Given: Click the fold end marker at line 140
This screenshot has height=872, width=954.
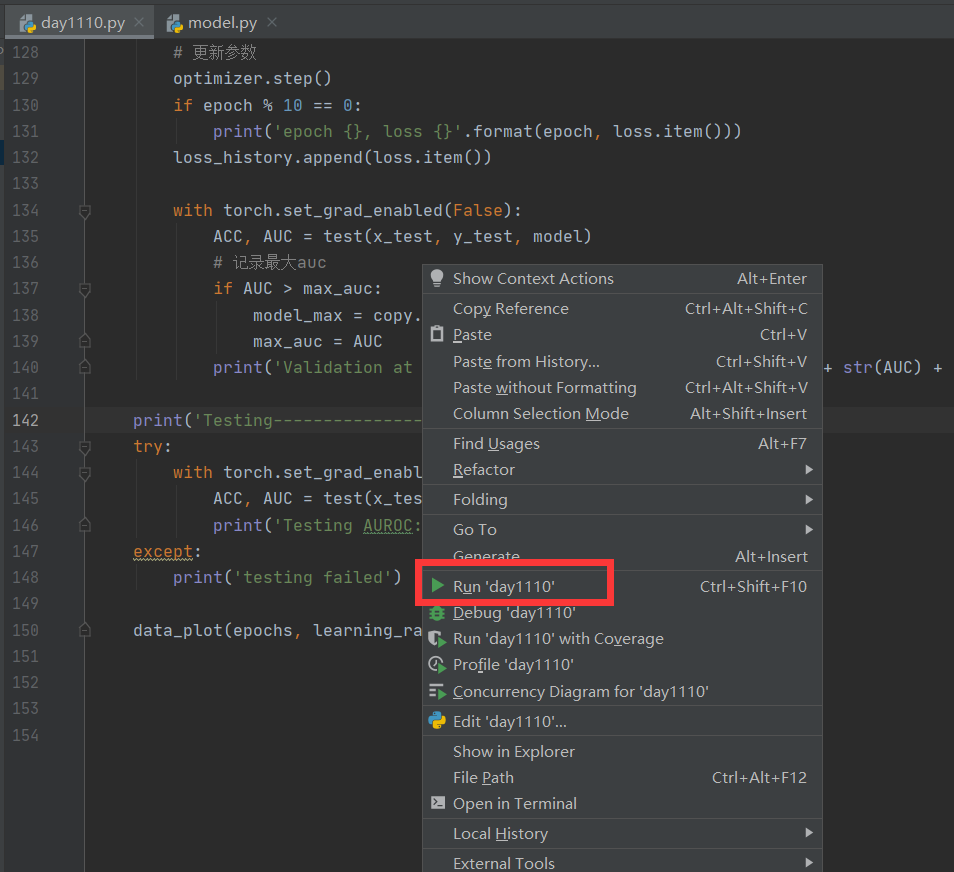Looking at the screenshot, I should [x=85, y=367].
